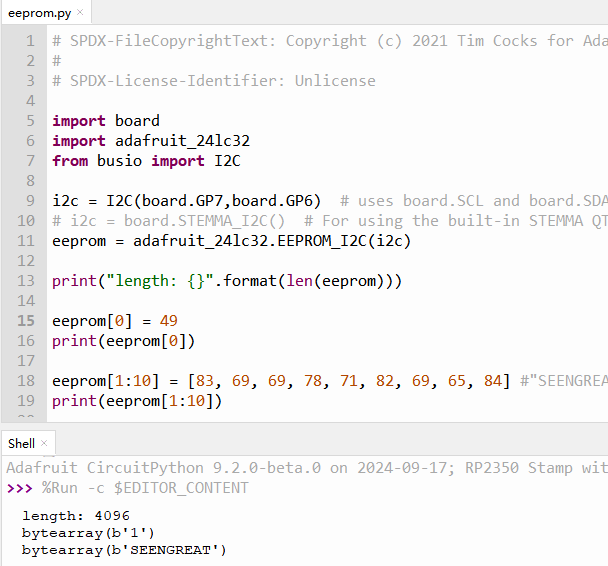Click the EEPROM_I2C(i2c) assignment line

coord(231,241)
